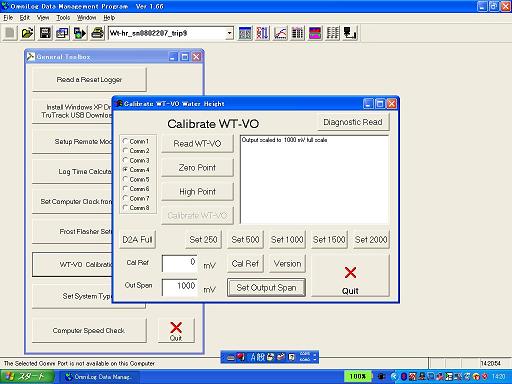
Task: Select the Comm 4 radio button
Action: point(125,169)
